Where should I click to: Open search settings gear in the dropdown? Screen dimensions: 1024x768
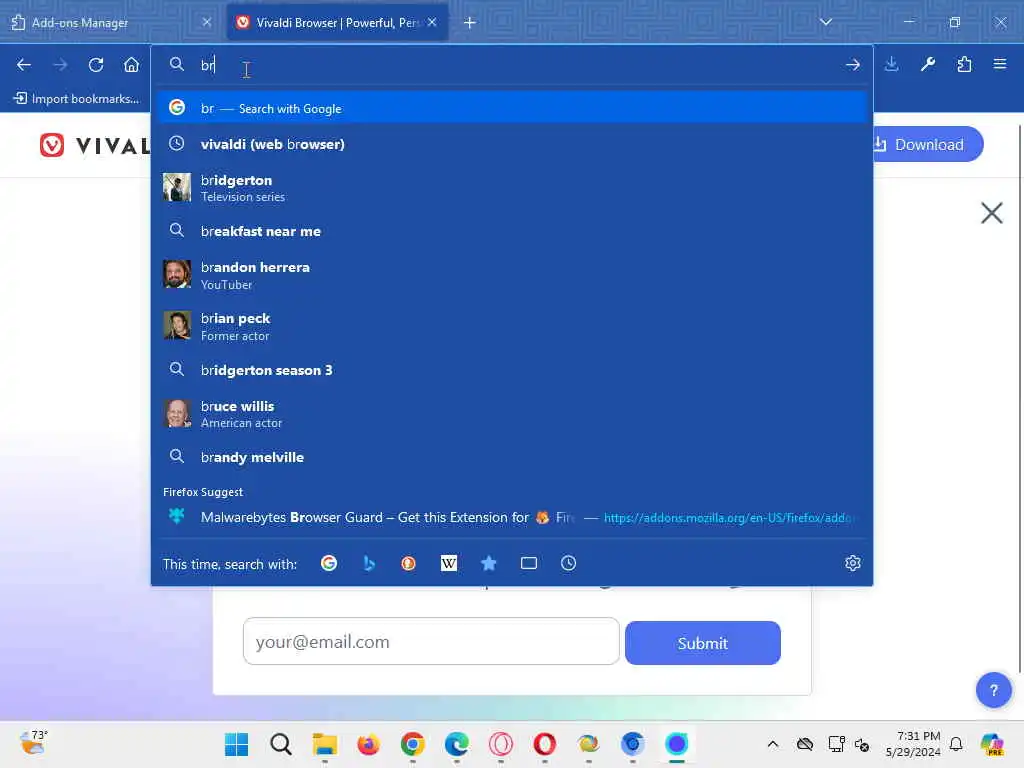[852, 563]
